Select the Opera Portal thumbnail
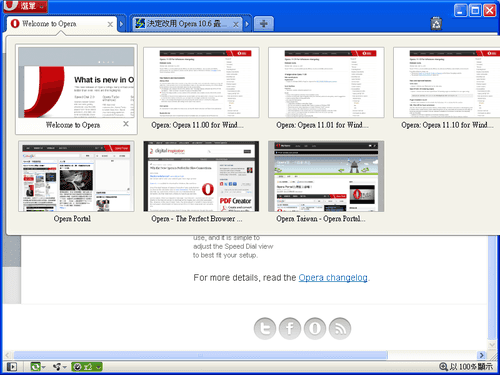Image resolution: width=500 pixels, height=375 pixels. point(76,182)
